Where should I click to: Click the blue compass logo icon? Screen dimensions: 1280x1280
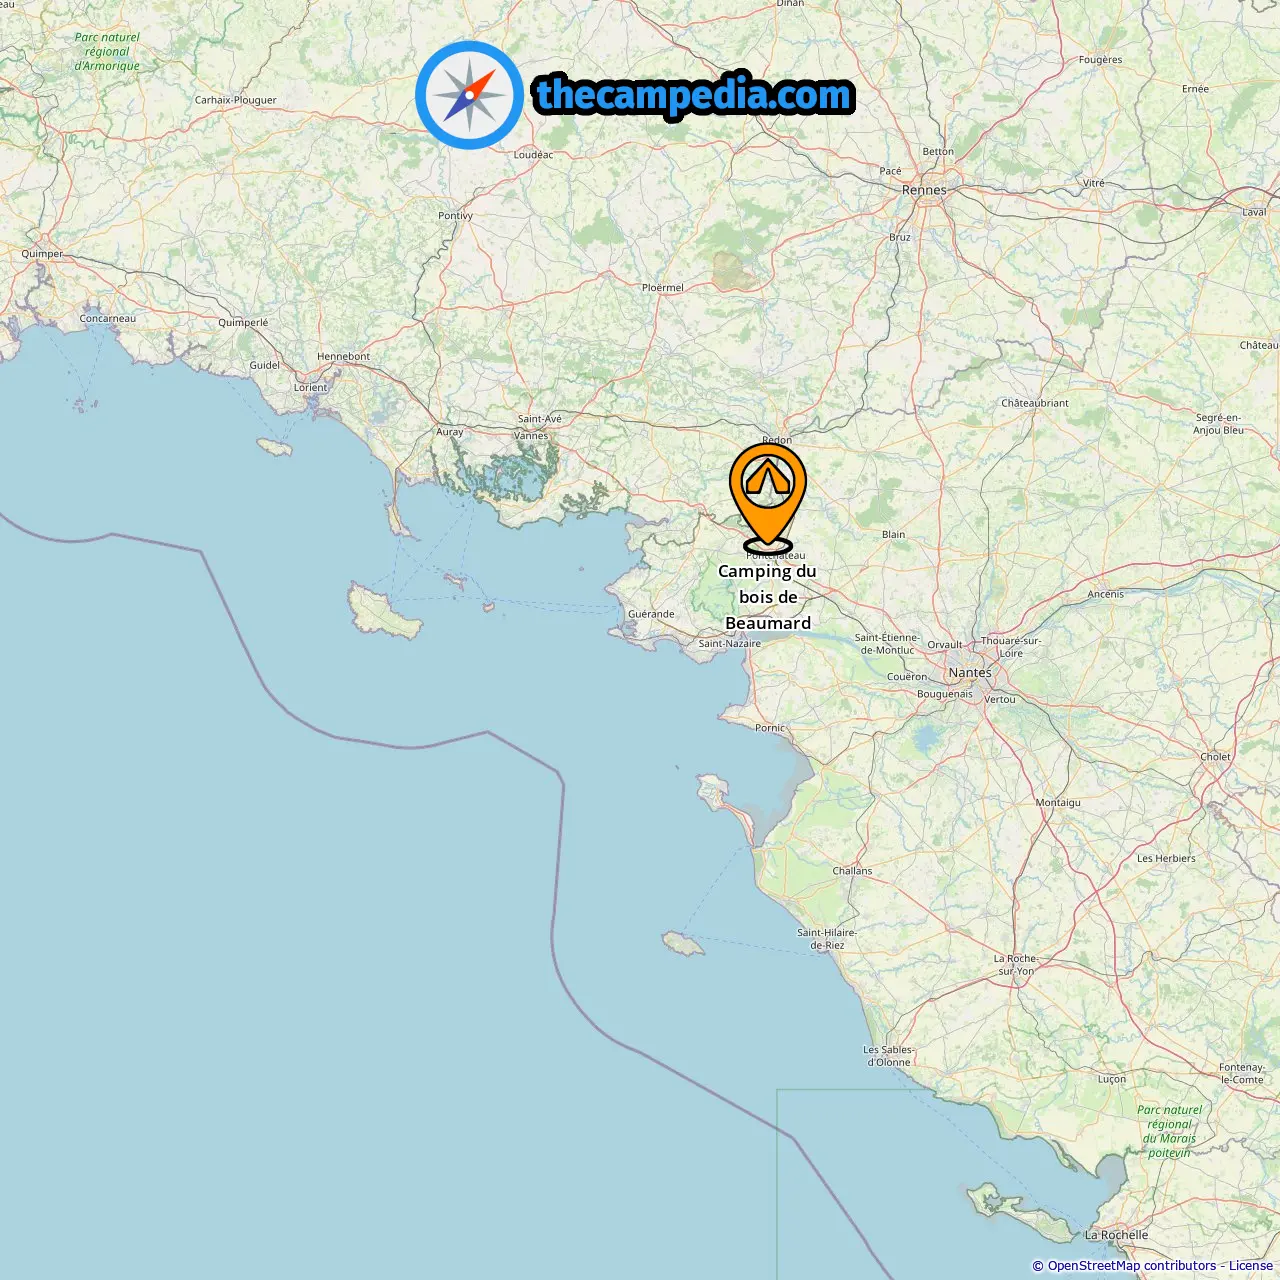point(469,95)
